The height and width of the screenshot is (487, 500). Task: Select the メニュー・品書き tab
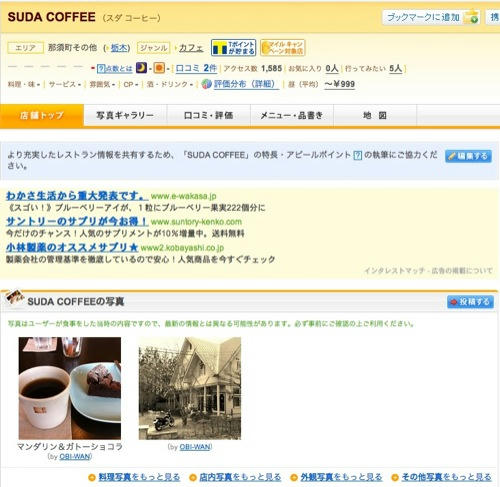pos(292,116)
